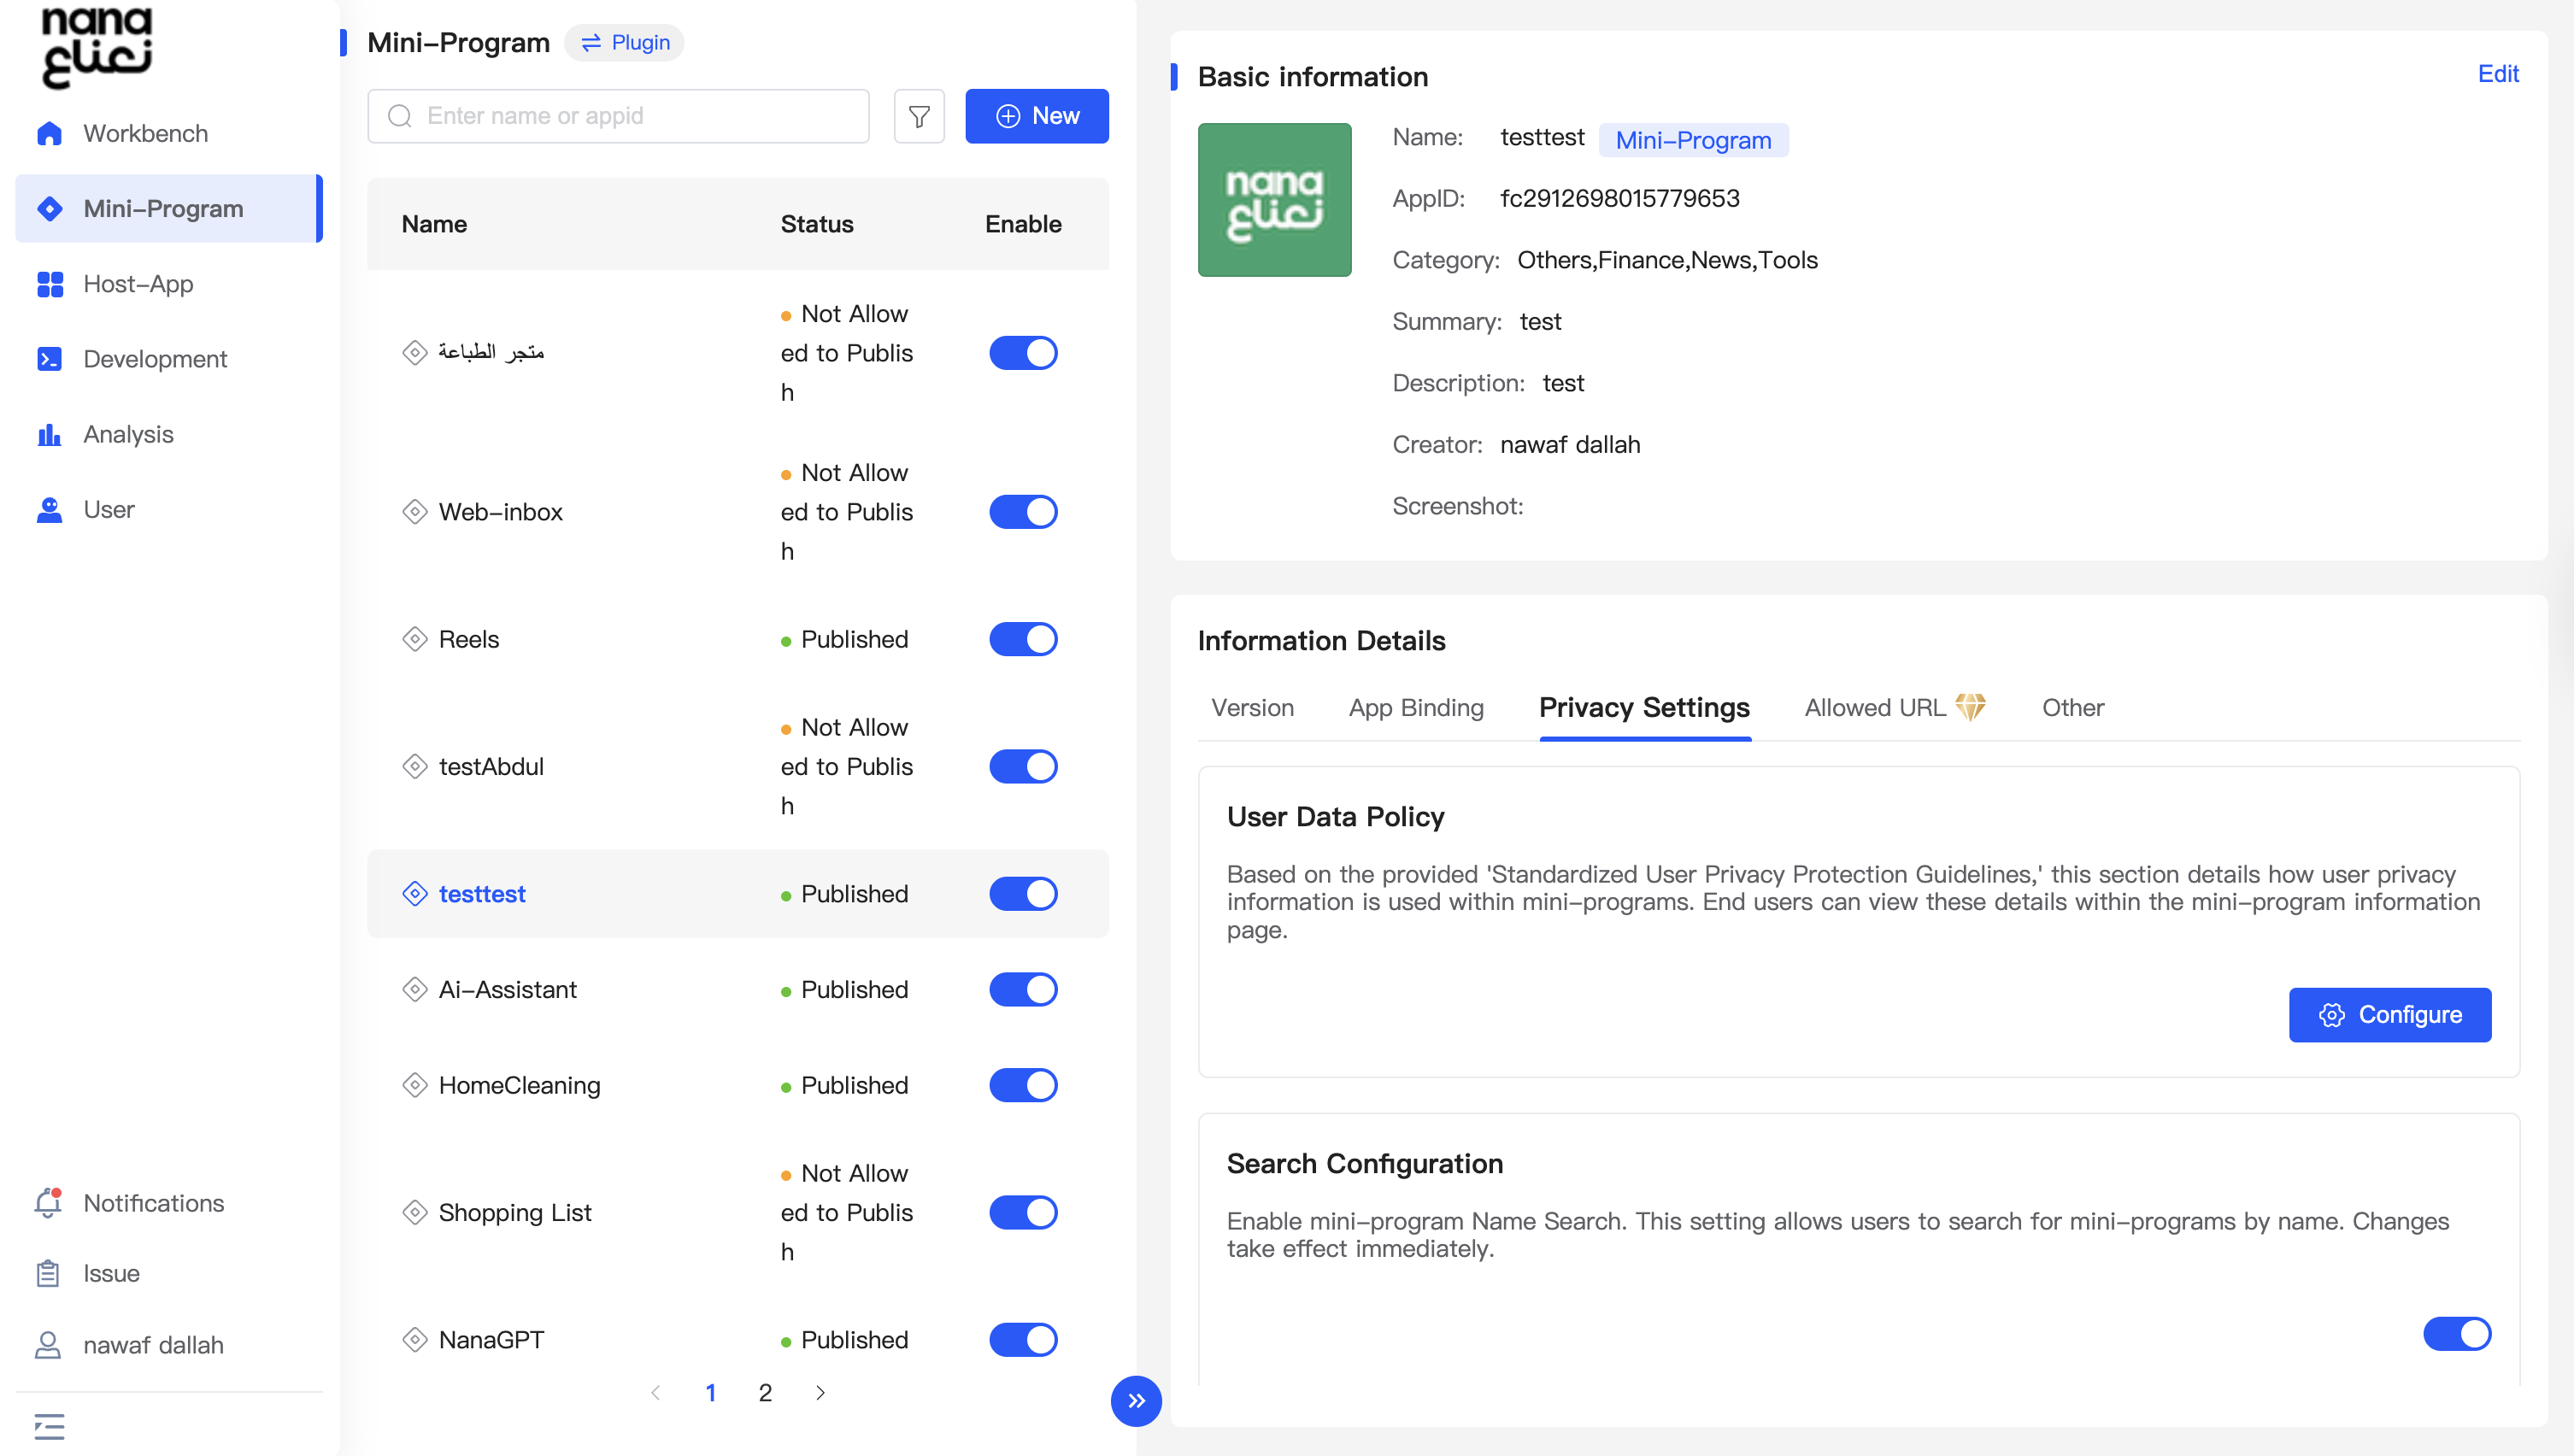Go to next page with the right chevron
This screenshot has height=1456, width=2574.
tap(820, 1392)
